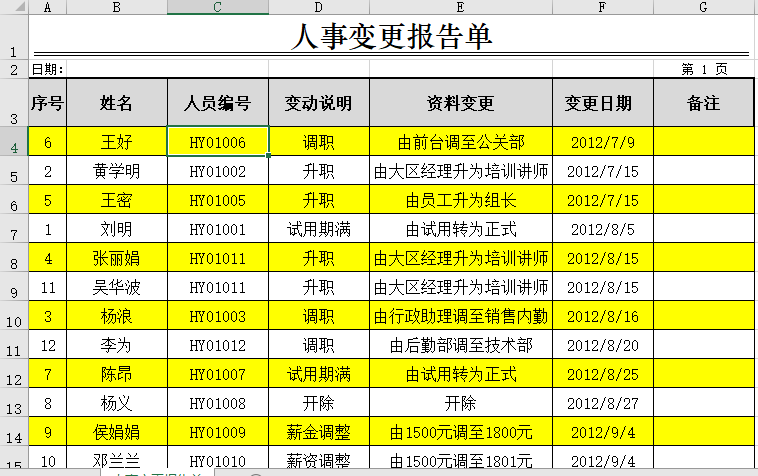
Task: Click the 序号 header cell
Action: pos(47,103)
